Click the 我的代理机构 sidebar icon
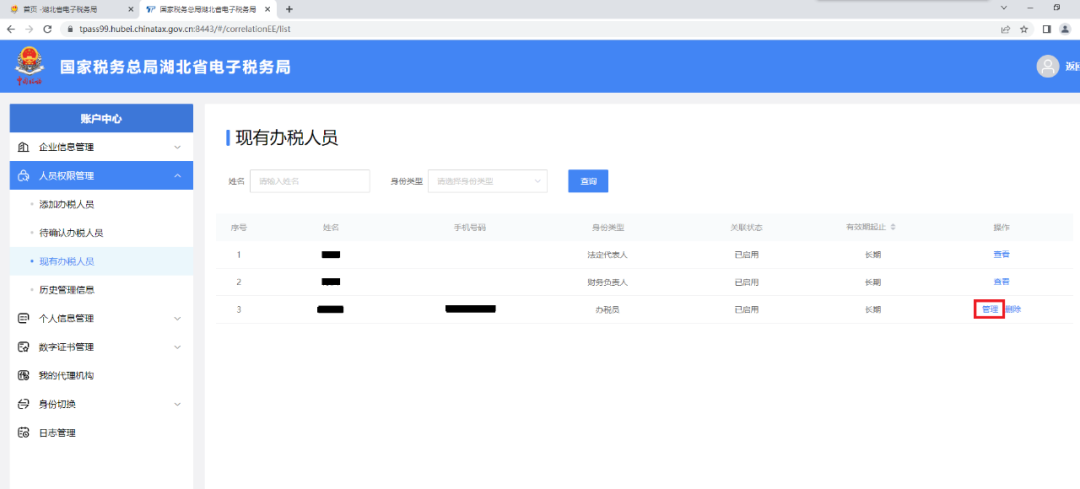 (23, 376)
